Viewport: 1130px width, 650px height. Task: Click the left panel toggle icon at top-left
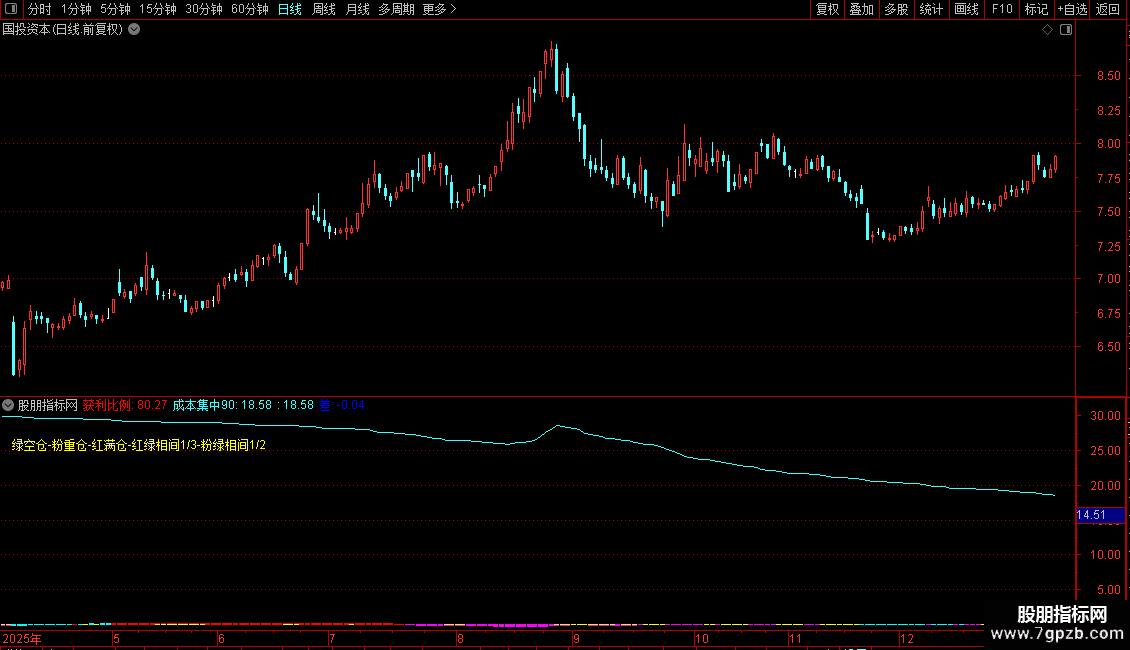coord(11,9)
